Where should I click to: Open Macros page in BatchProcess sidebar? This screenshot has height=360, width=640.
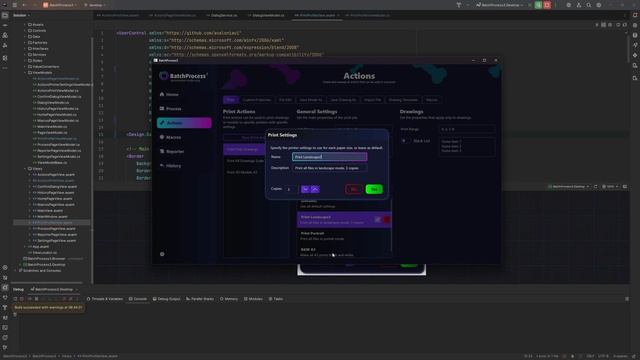tap(184, 137)
